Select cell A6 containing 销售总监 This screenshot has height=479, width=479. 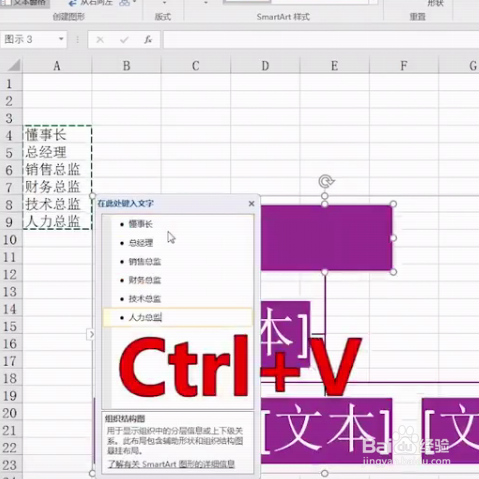pos(57,169)
